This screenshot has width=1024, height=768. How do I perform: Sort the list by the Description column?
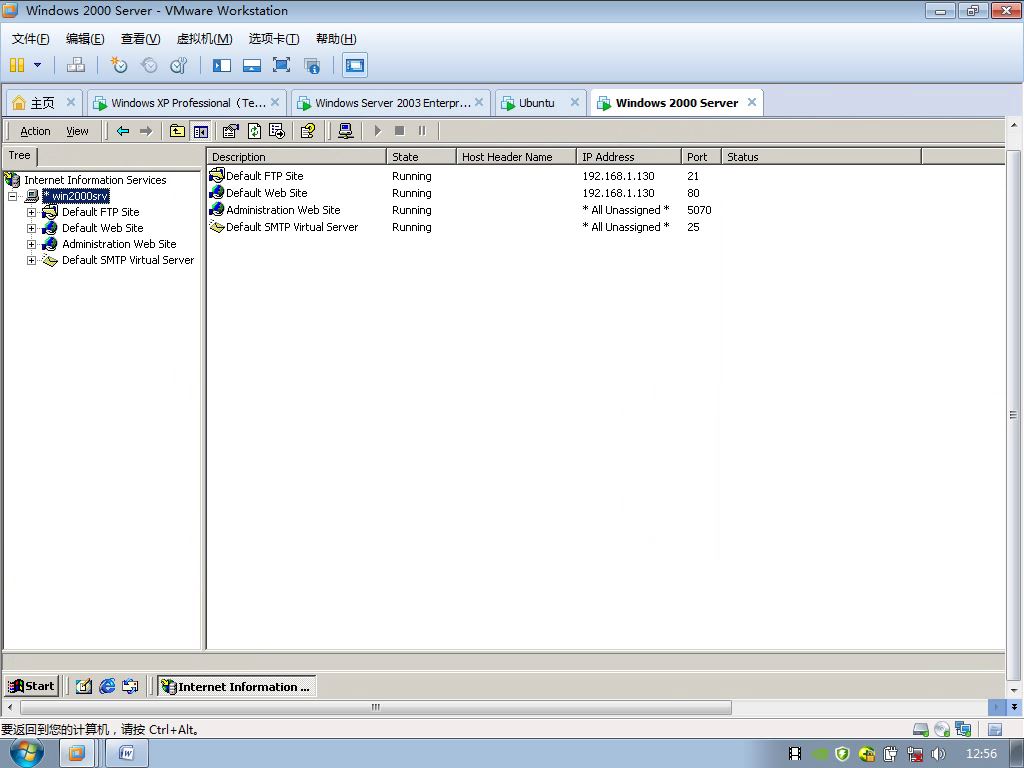click(x=297, y=157)
